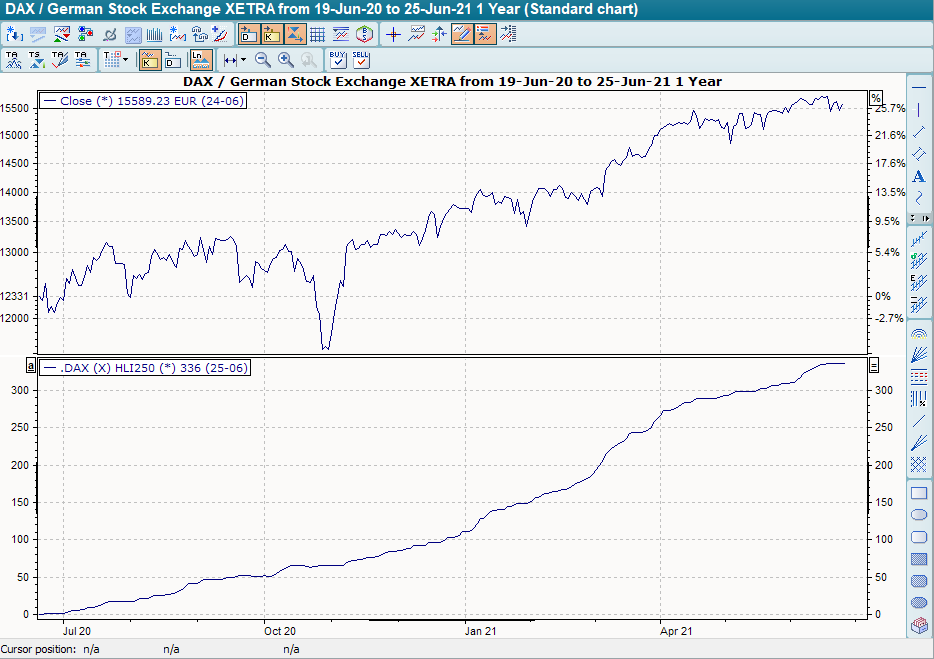Activate the crosshair cursor tool

[x=393, y=33]
